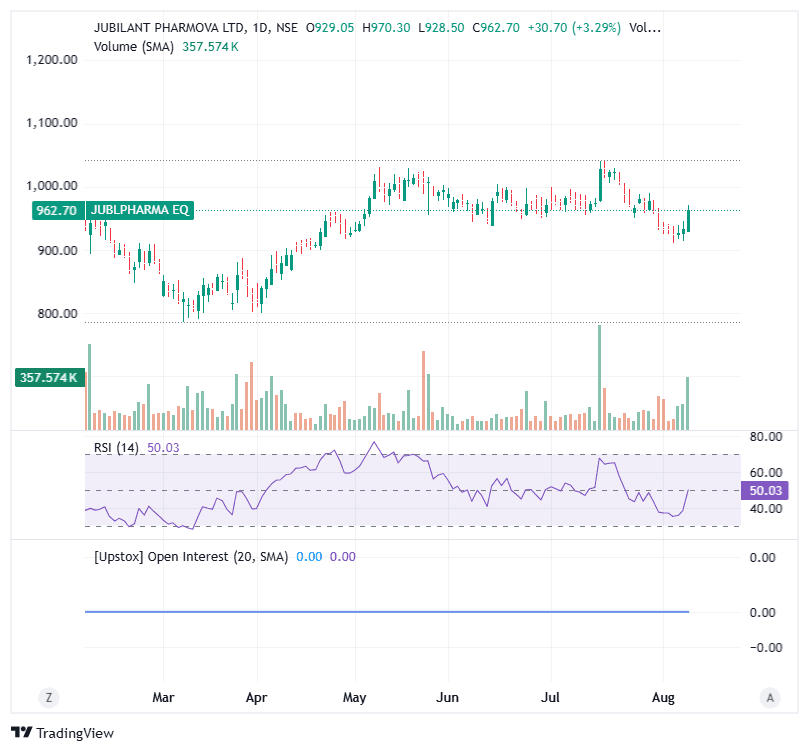Click RSI legend value 50.03
Image resolution: width=809 pixels, height=752 pixels.
coord(163,448)
